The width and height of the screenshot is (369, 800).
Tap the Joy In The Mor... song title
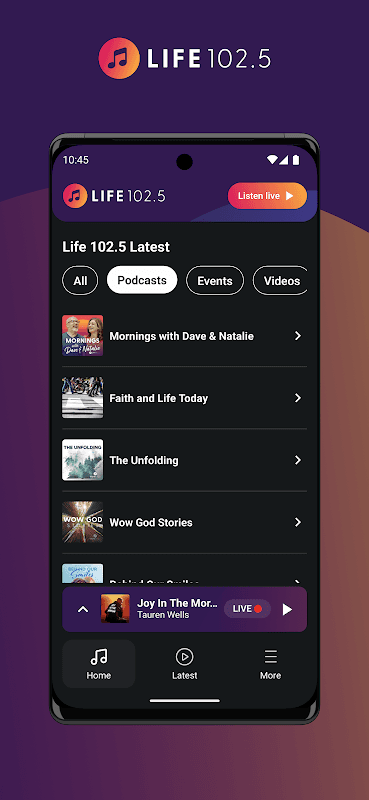click(x=177, y=603)
